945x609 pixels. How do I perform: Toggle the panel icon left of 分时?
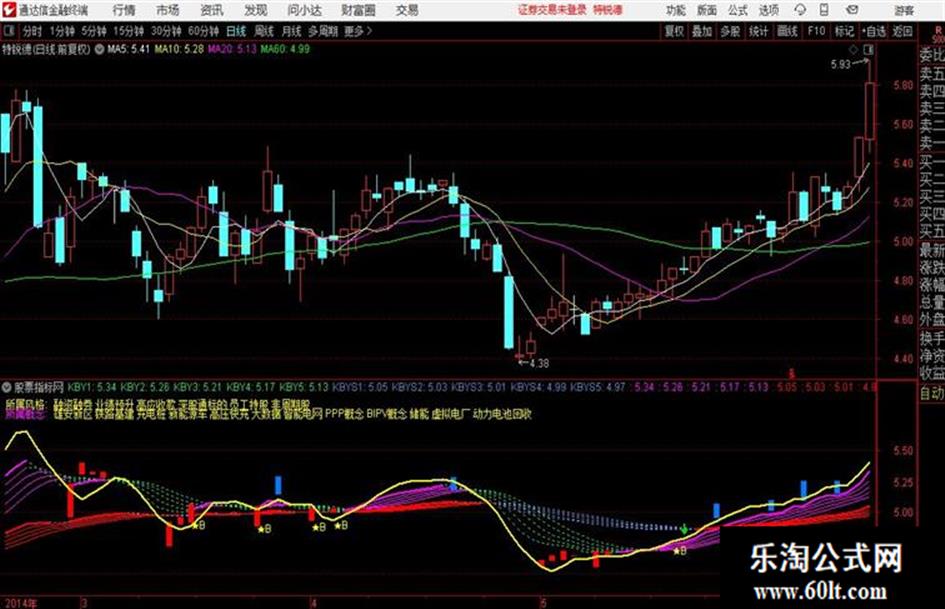pos(8,31)
